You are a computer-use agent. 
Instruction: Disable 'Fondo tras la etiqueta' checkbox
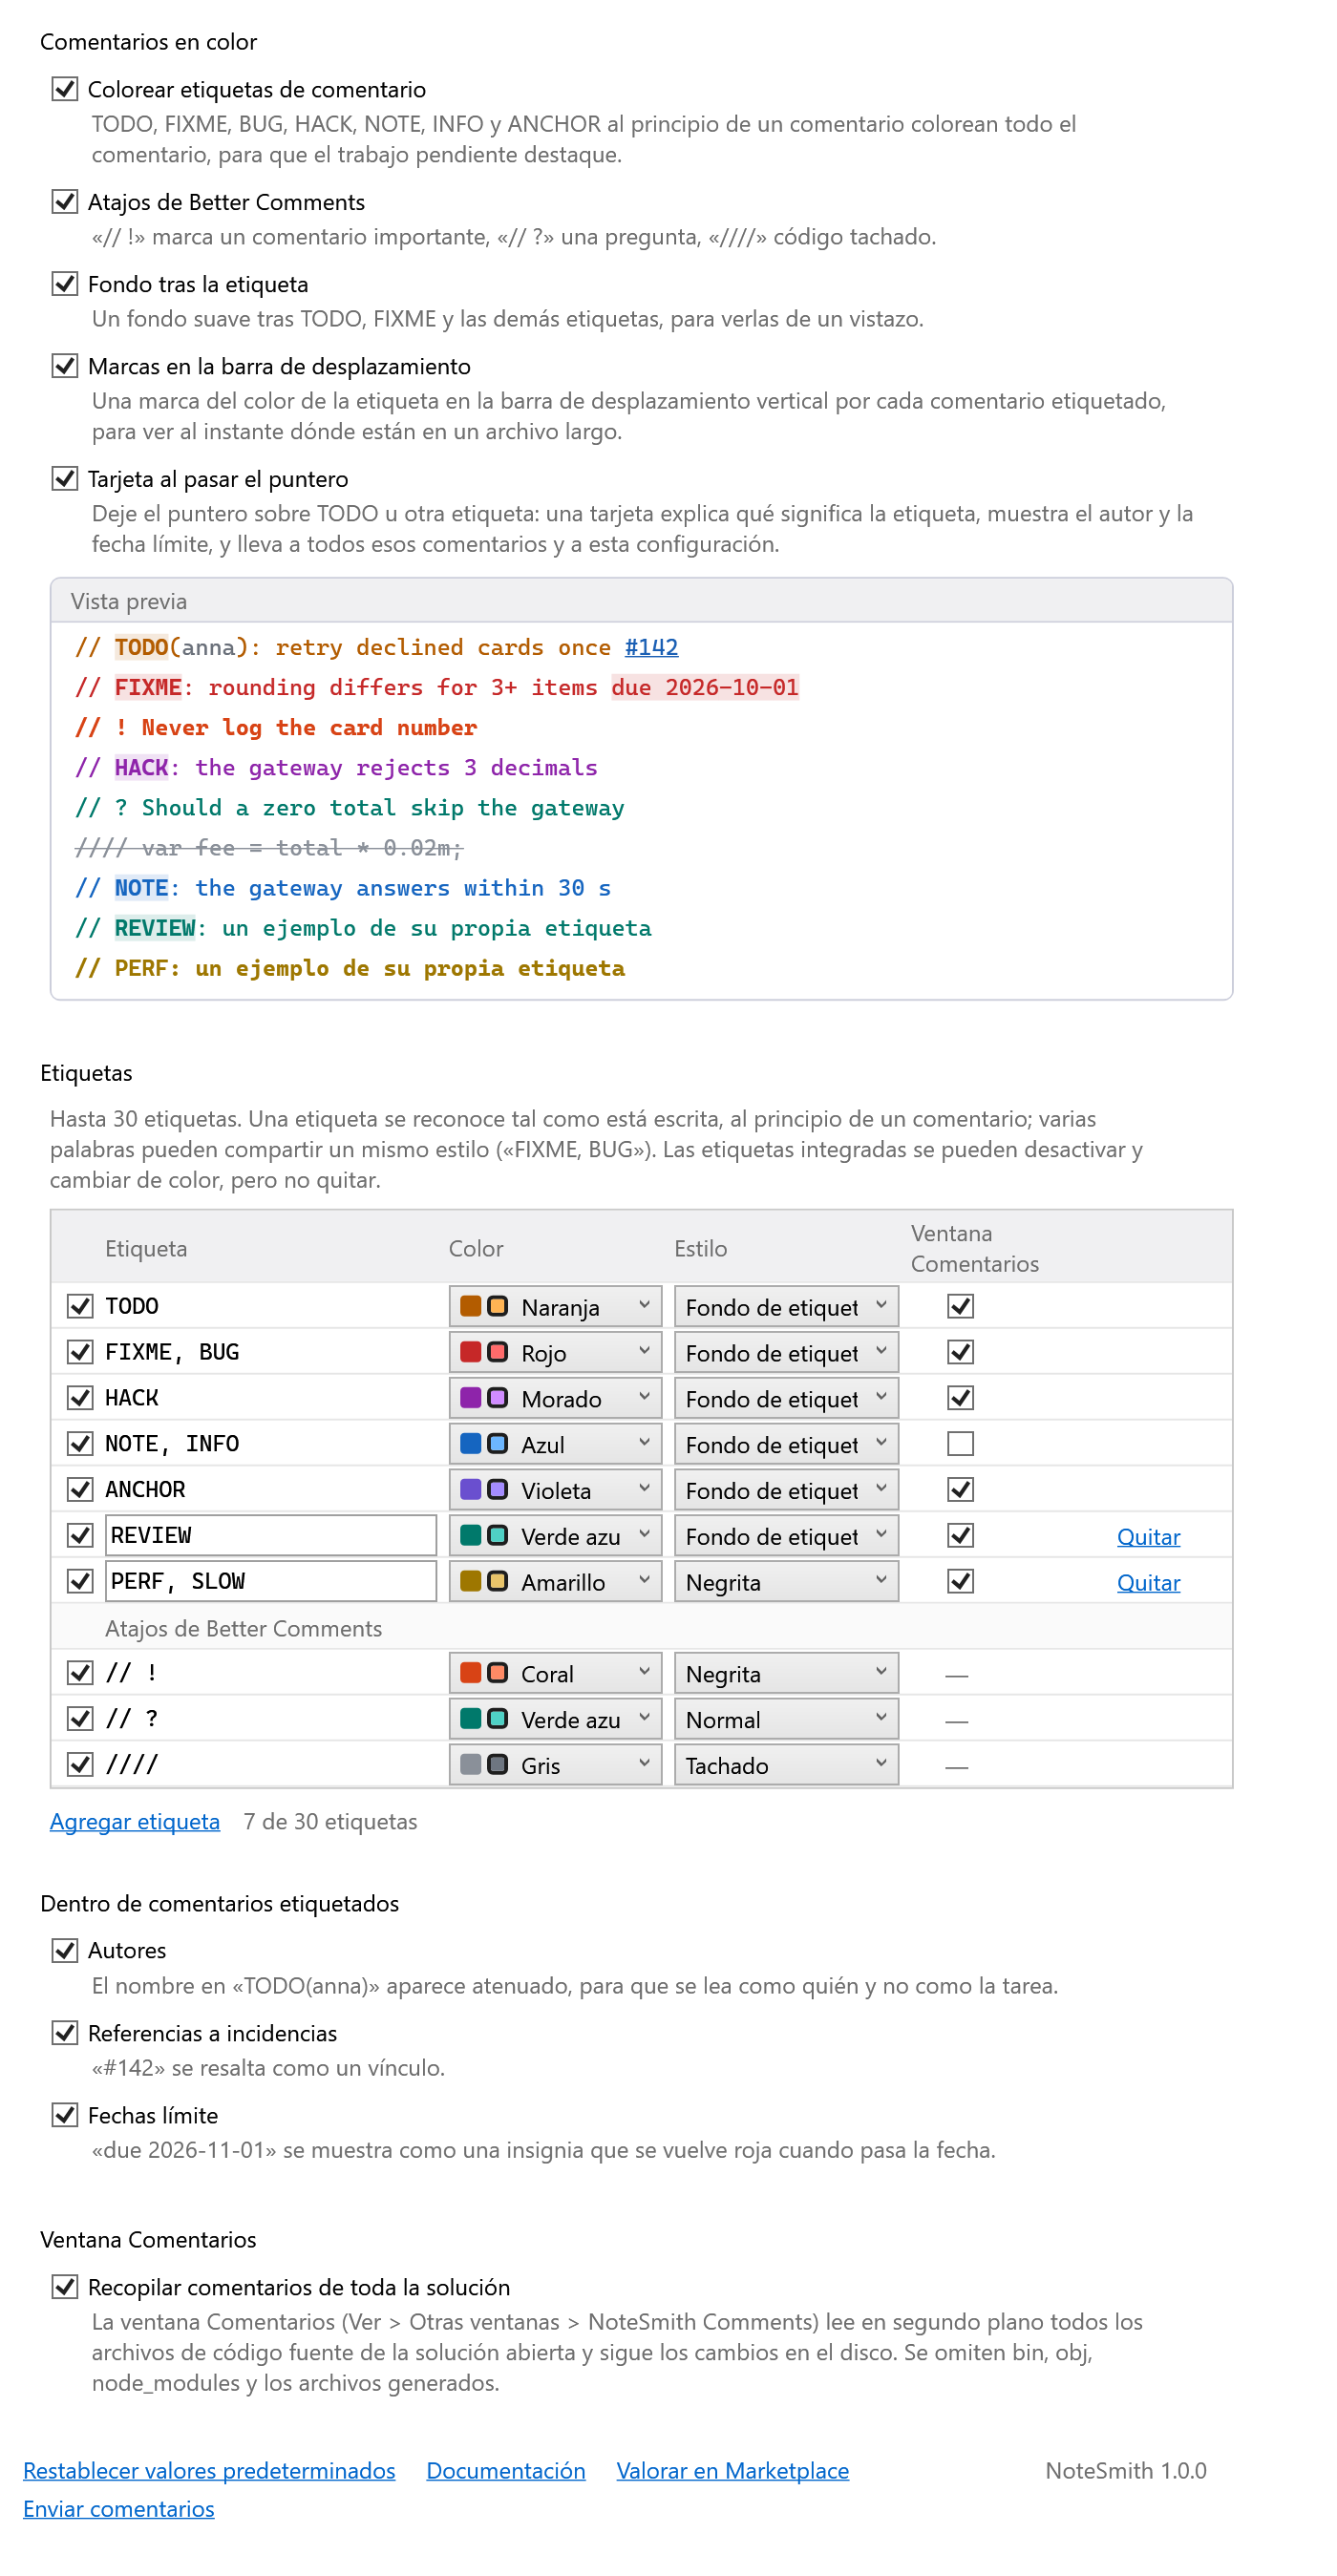(x=65, y=284)
